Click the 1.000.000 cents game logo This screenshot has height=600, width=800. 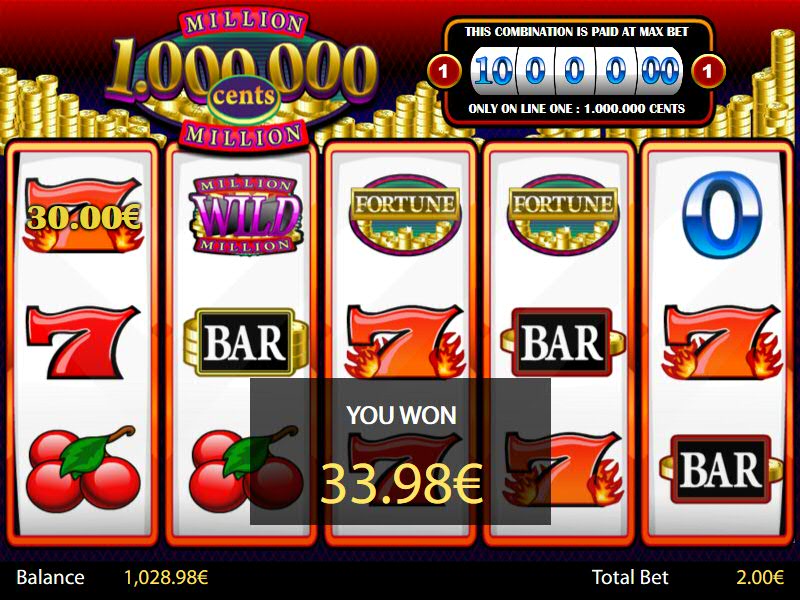(x=243, y=79)
